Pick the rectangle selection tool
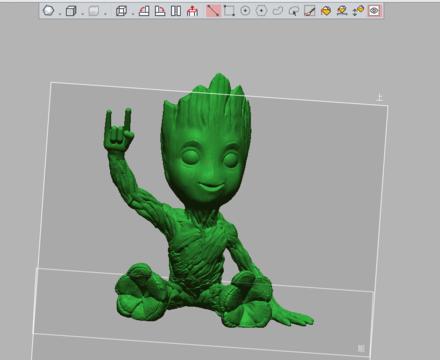440x360 pixels. coord(229,11)
